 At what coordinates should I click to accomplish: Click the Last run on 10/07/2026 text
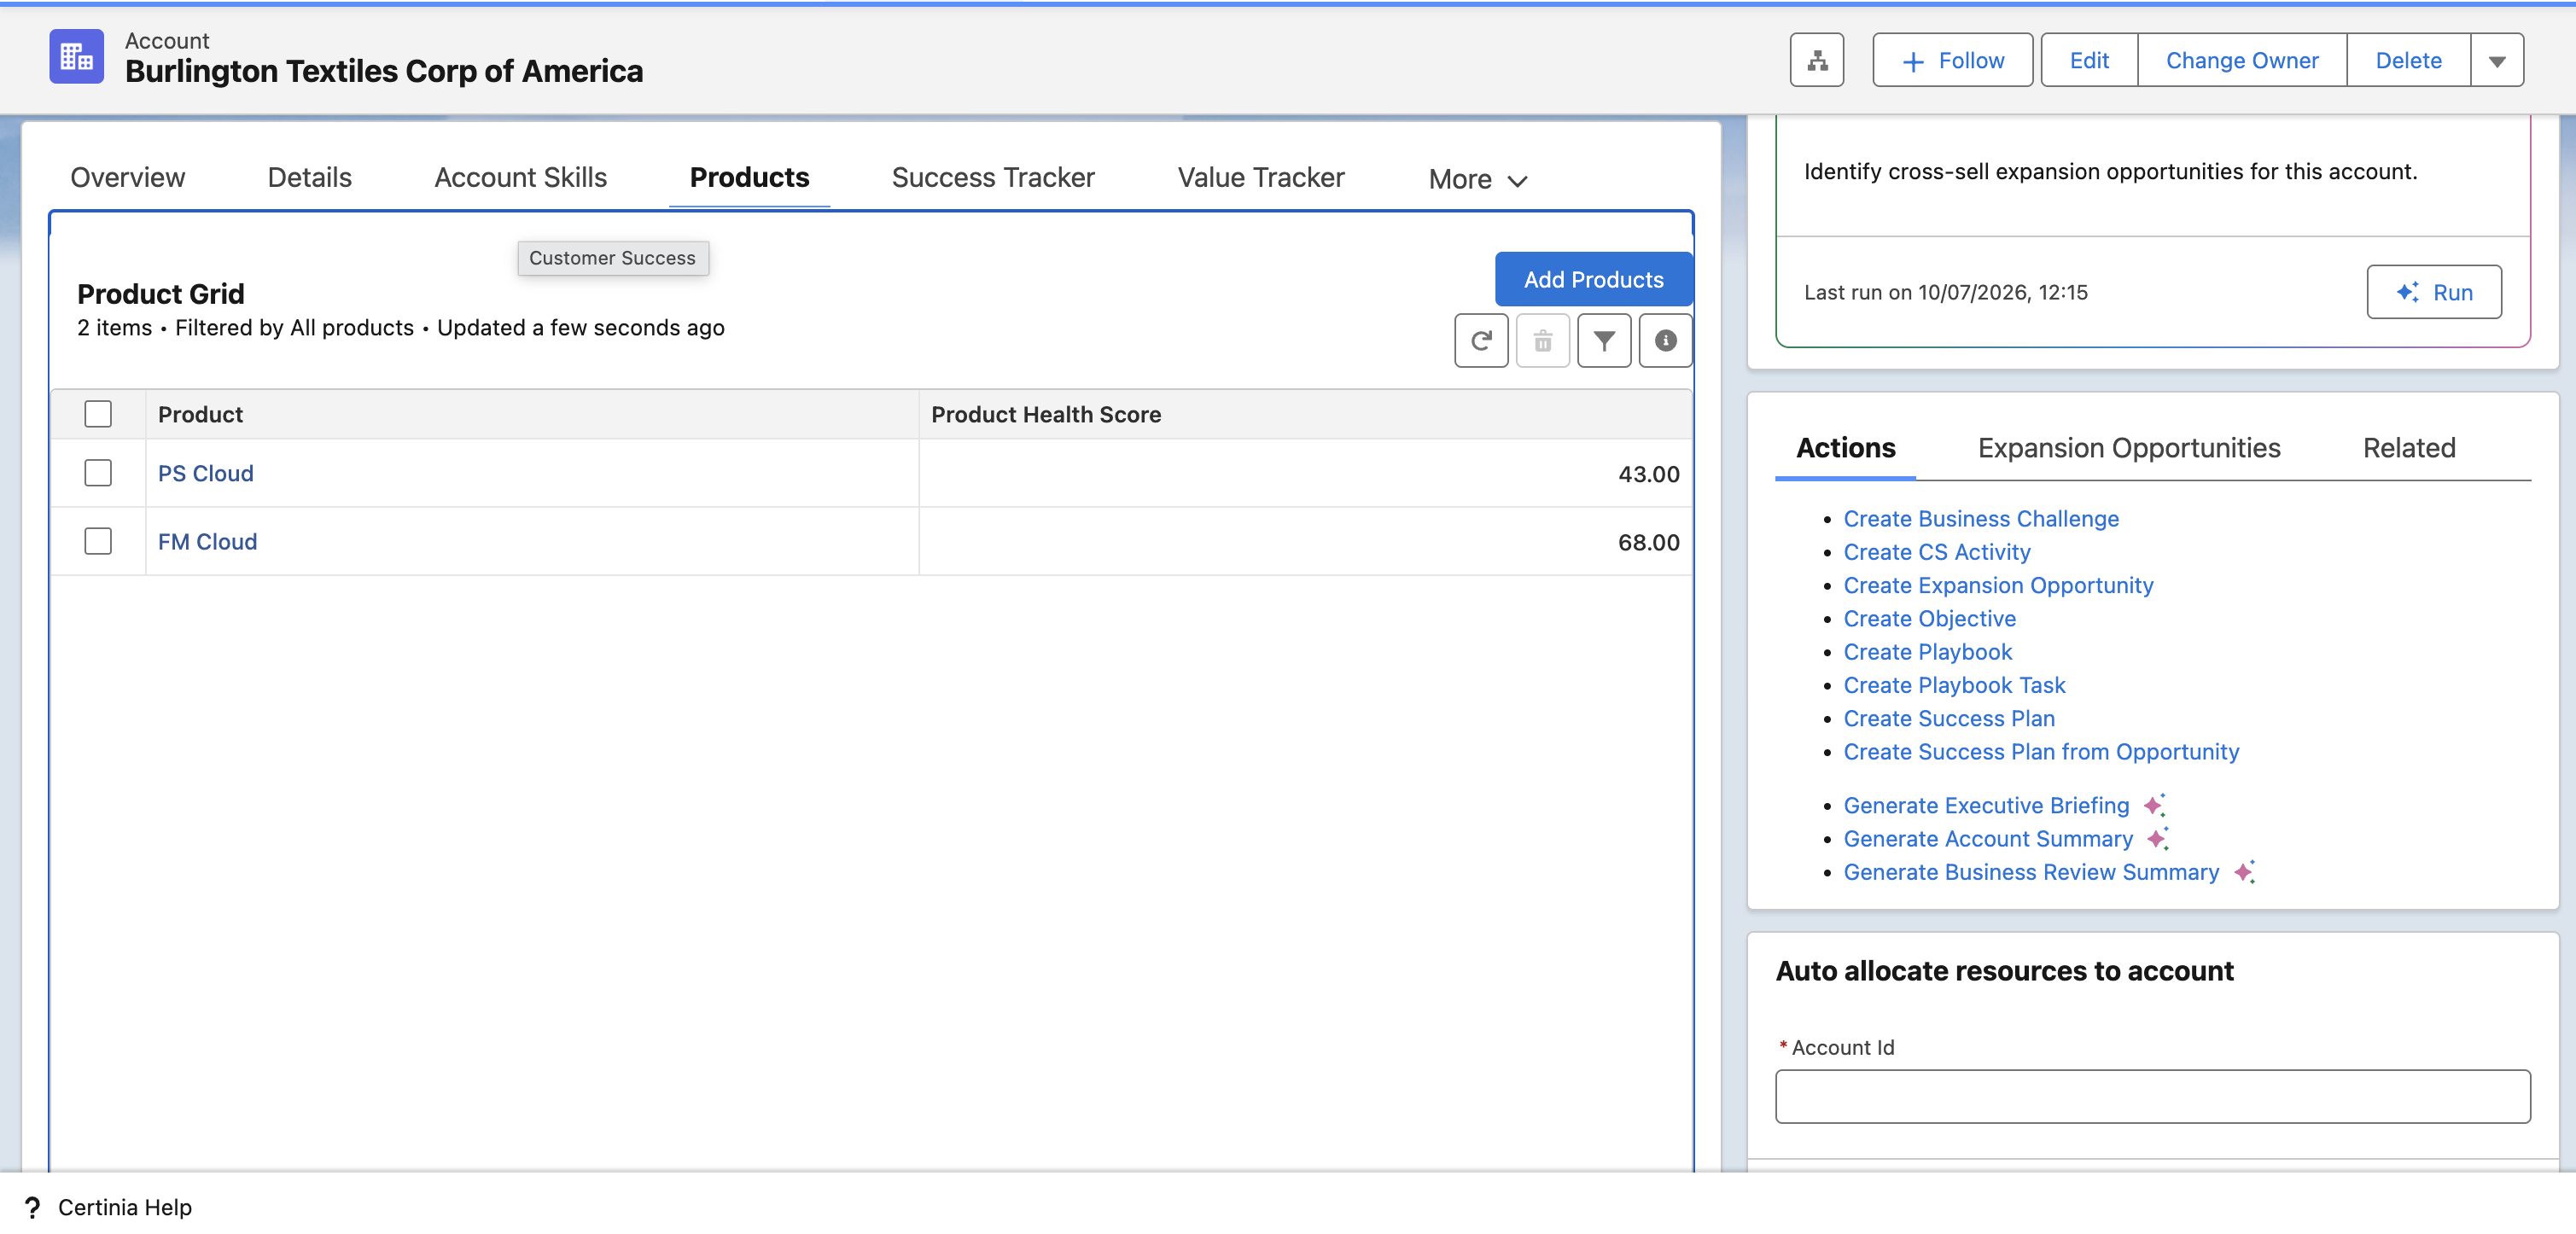1945,292
